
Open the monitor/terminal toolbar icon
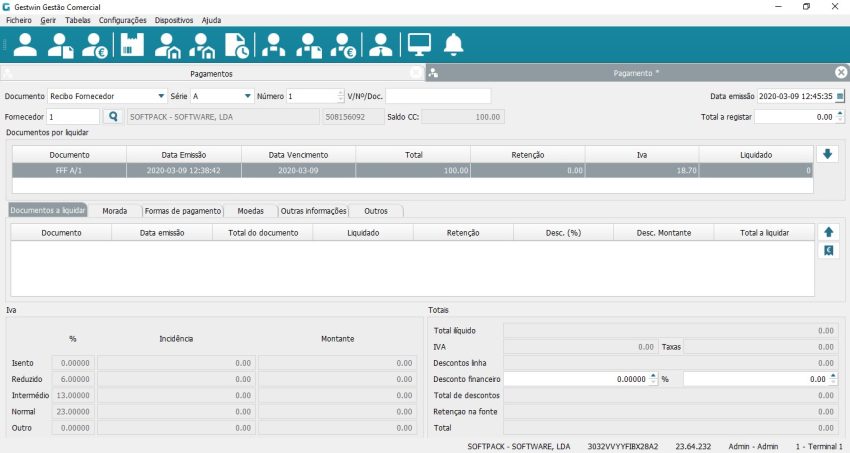tap(419, 45)
